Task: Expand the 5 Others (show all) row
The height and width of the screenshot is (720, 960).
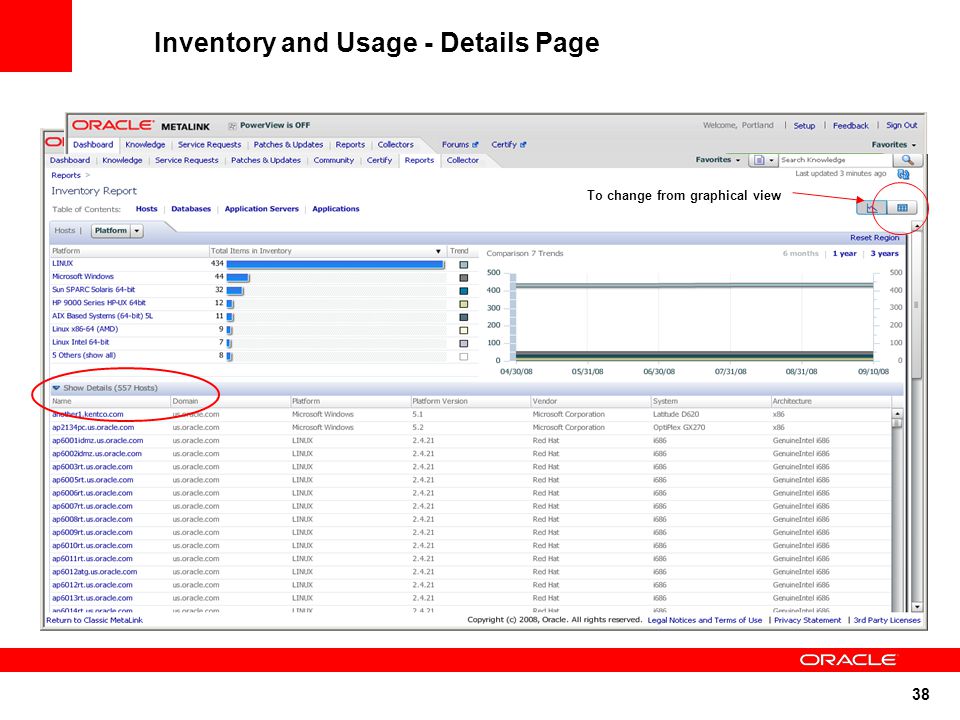Action: (x=84, y=355)
